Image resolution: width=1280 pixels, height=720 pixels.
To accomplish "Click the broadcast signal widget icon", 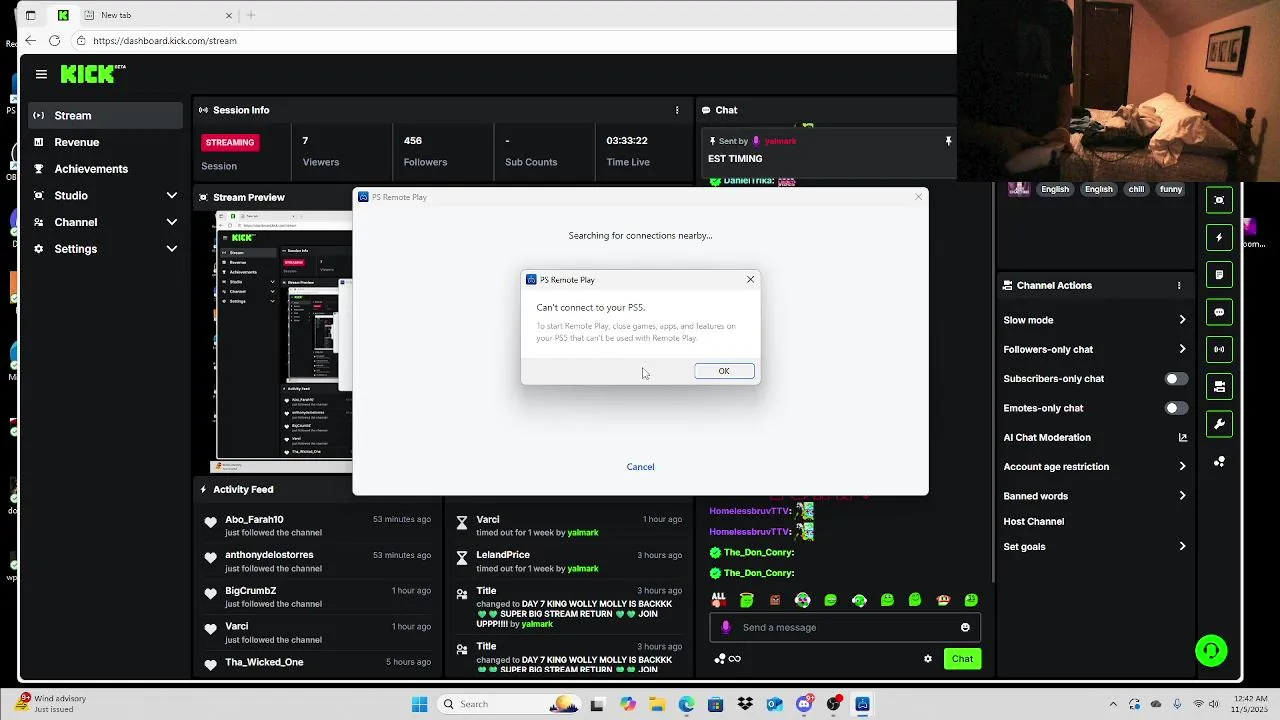I will click(x=1219, y=349).
